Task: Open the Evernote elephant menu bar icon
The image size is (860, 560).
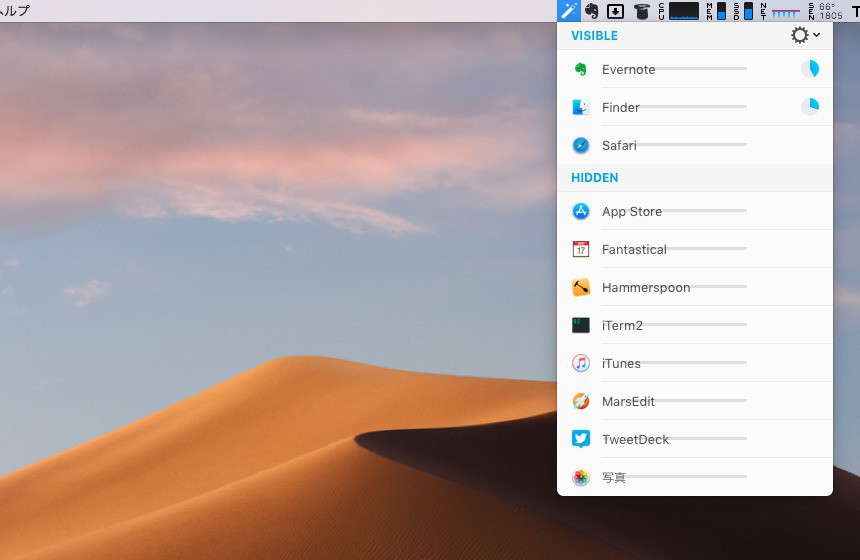Action: tap(592, 11)
